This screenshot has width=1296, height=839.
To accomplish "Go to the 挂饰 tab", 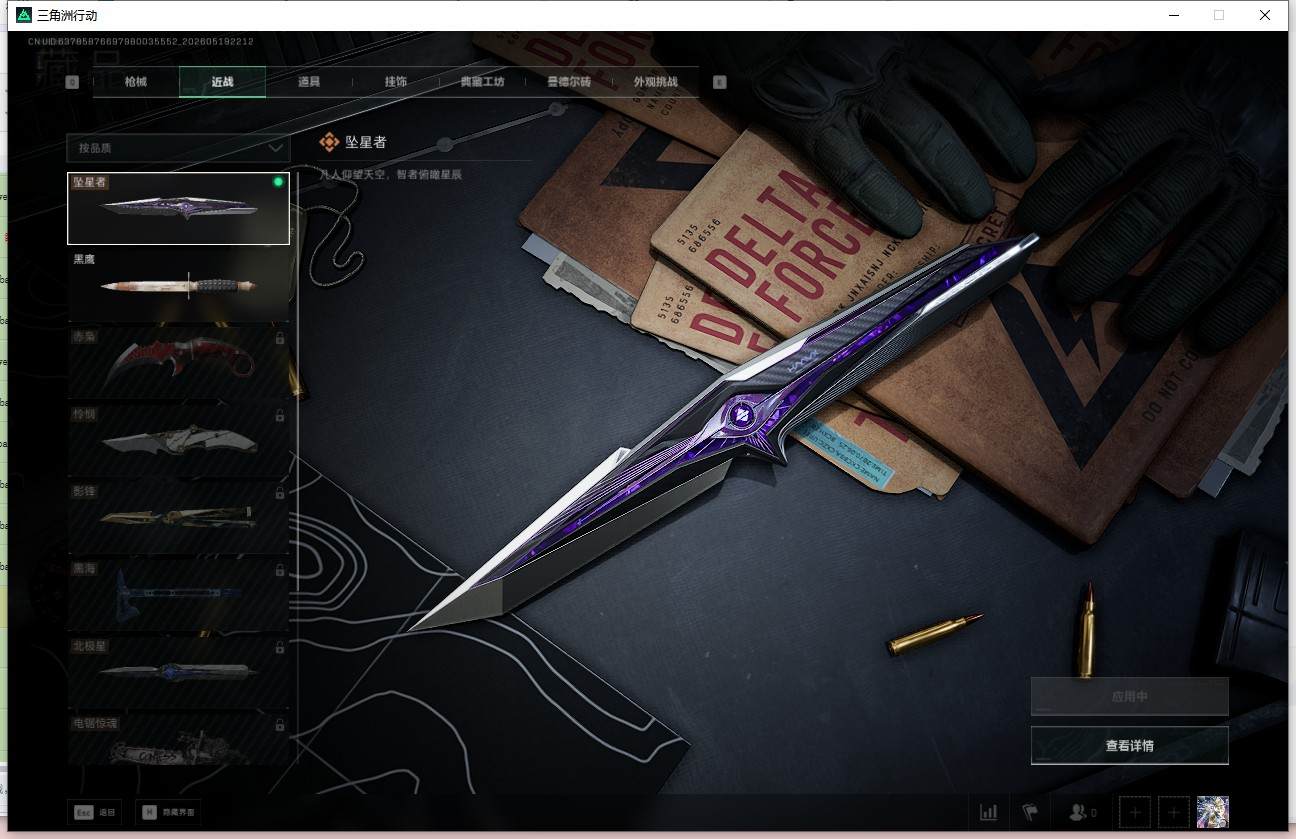I will pos(396,82).
